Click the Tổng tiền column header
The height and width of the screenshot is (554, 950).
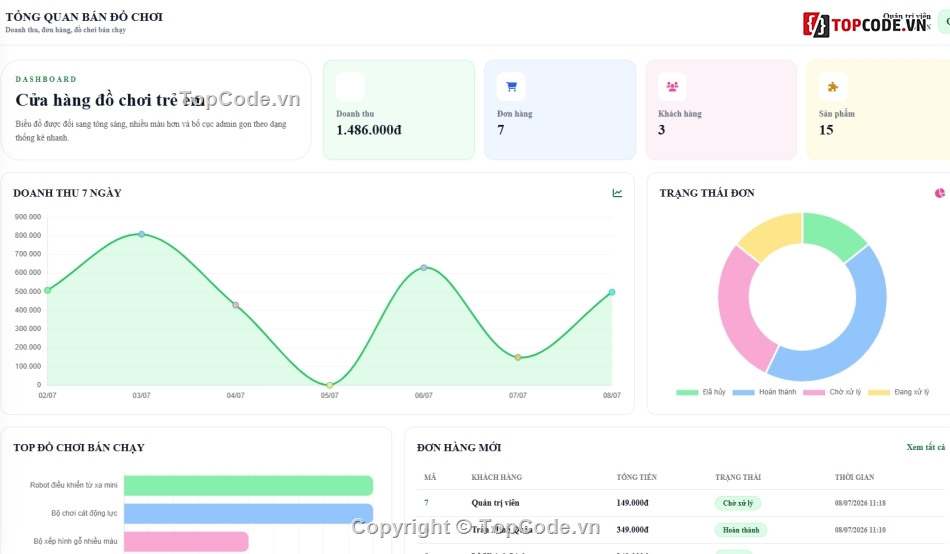[637, 477]
